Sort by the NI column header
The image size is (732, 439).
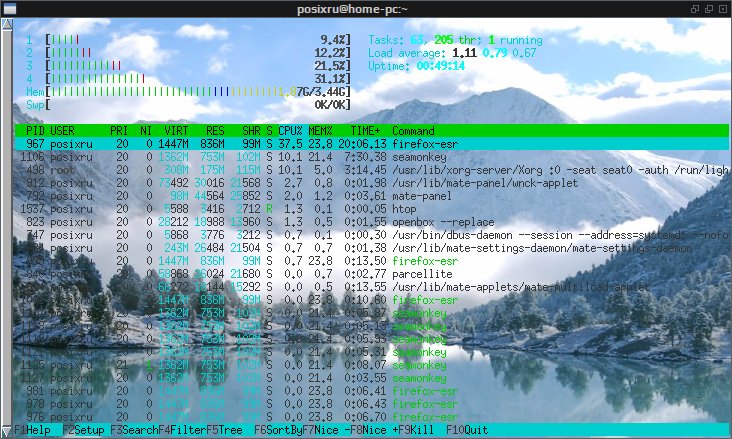pyautogui.click(x=146, y=131)
